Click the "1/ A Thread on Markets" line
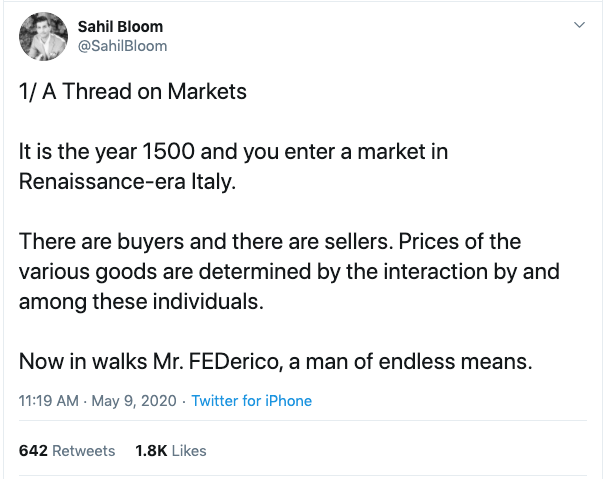The width and height of the screenshot is (606, 479). pos(133,93)
